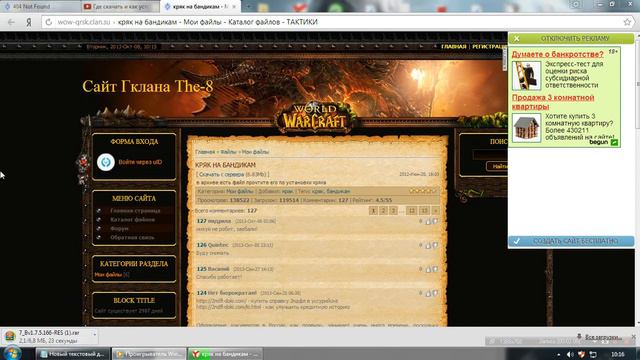Thumbs up comment 126 by Quiebec
Image resolution: width=640 pixels, height=360 pixels.
[x=428, y=245]
